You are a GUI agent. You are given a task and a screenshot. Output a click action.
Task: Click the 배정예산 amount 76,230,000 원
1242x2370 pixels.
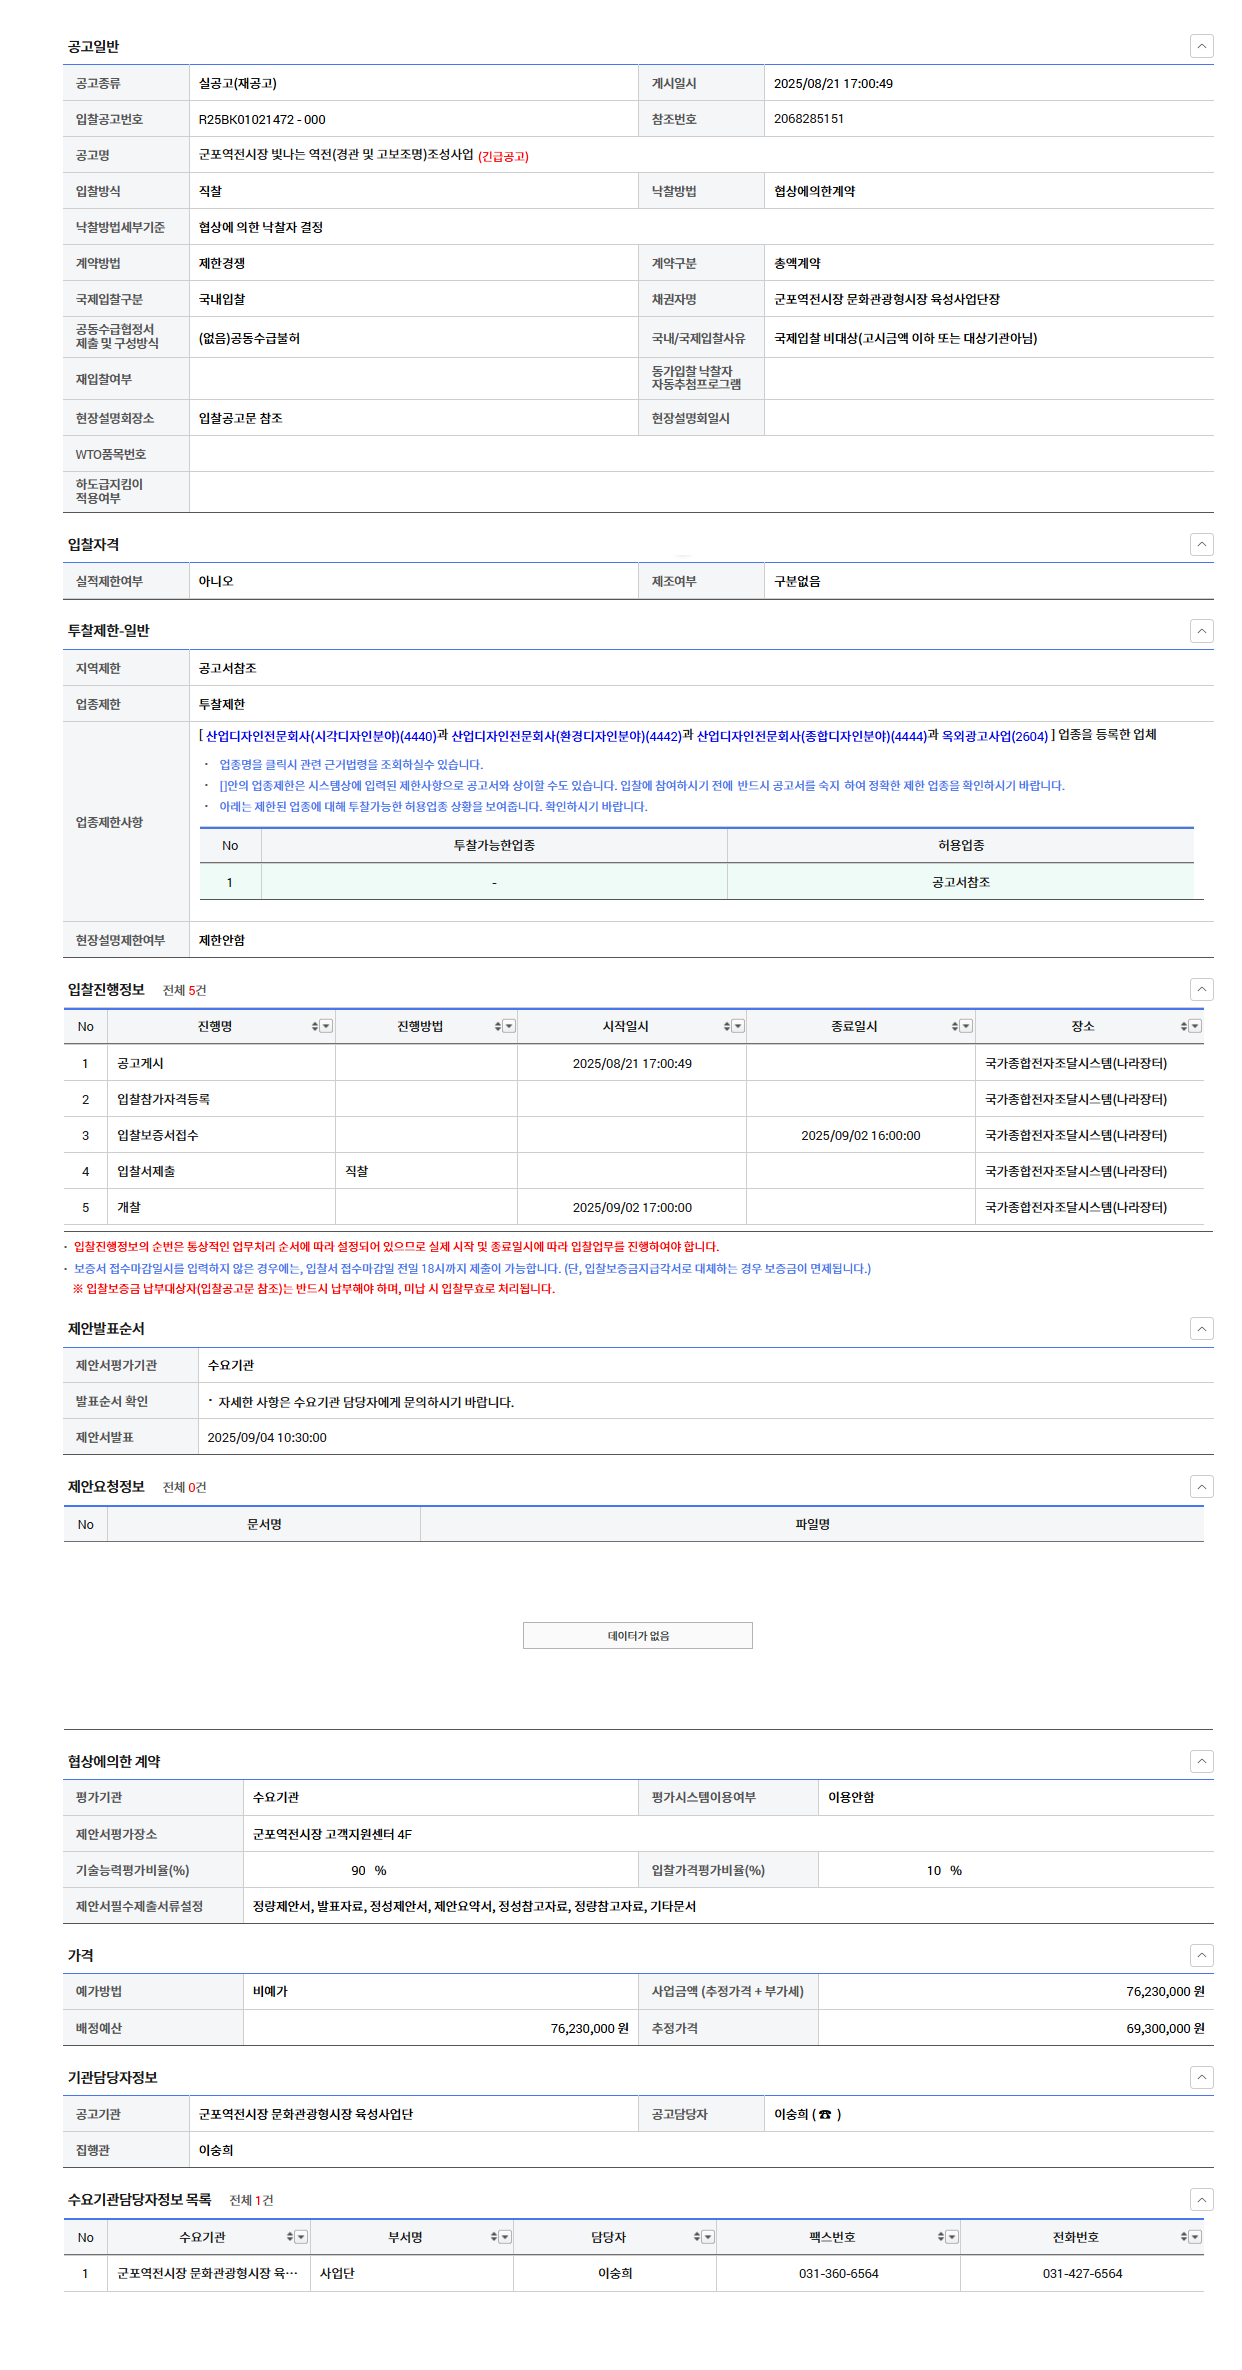coord(590,2028)
